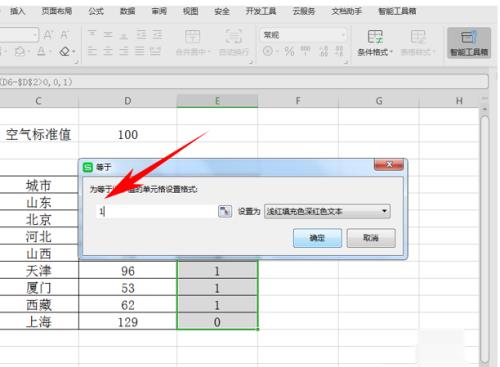Click the decrease indent icon
This screenshot has height=367, width=500.
coord(141,34)
